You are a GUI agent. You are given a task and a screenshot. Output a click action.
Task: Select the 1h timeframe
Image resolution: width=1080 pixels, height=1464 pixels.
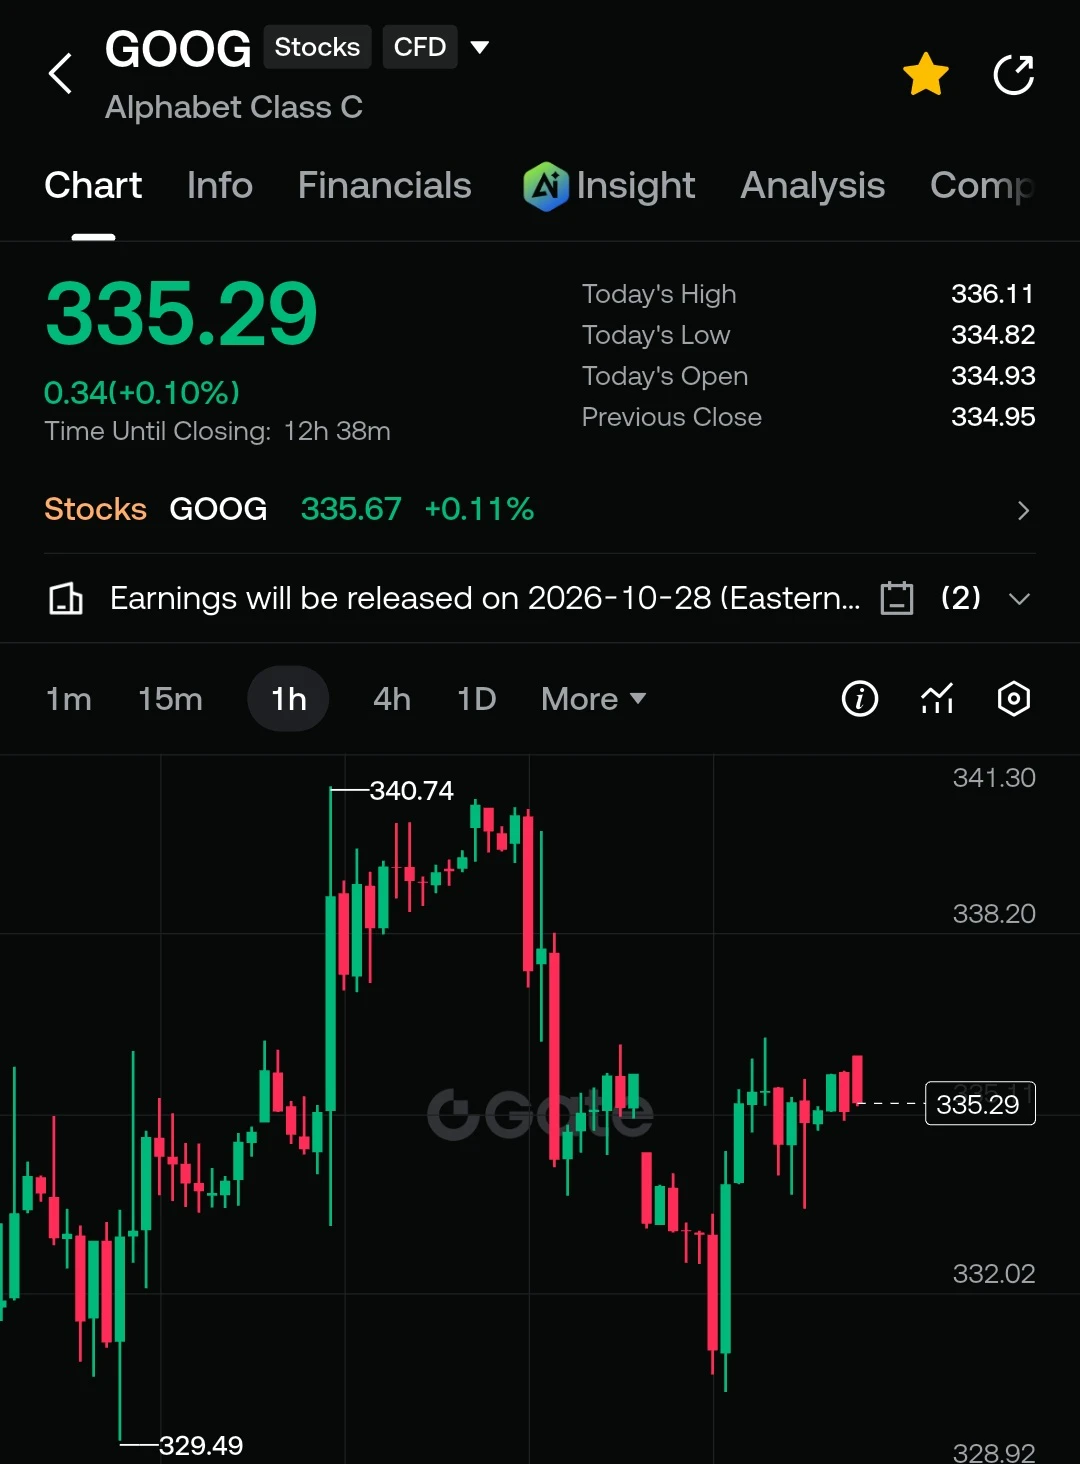[288, 699]
